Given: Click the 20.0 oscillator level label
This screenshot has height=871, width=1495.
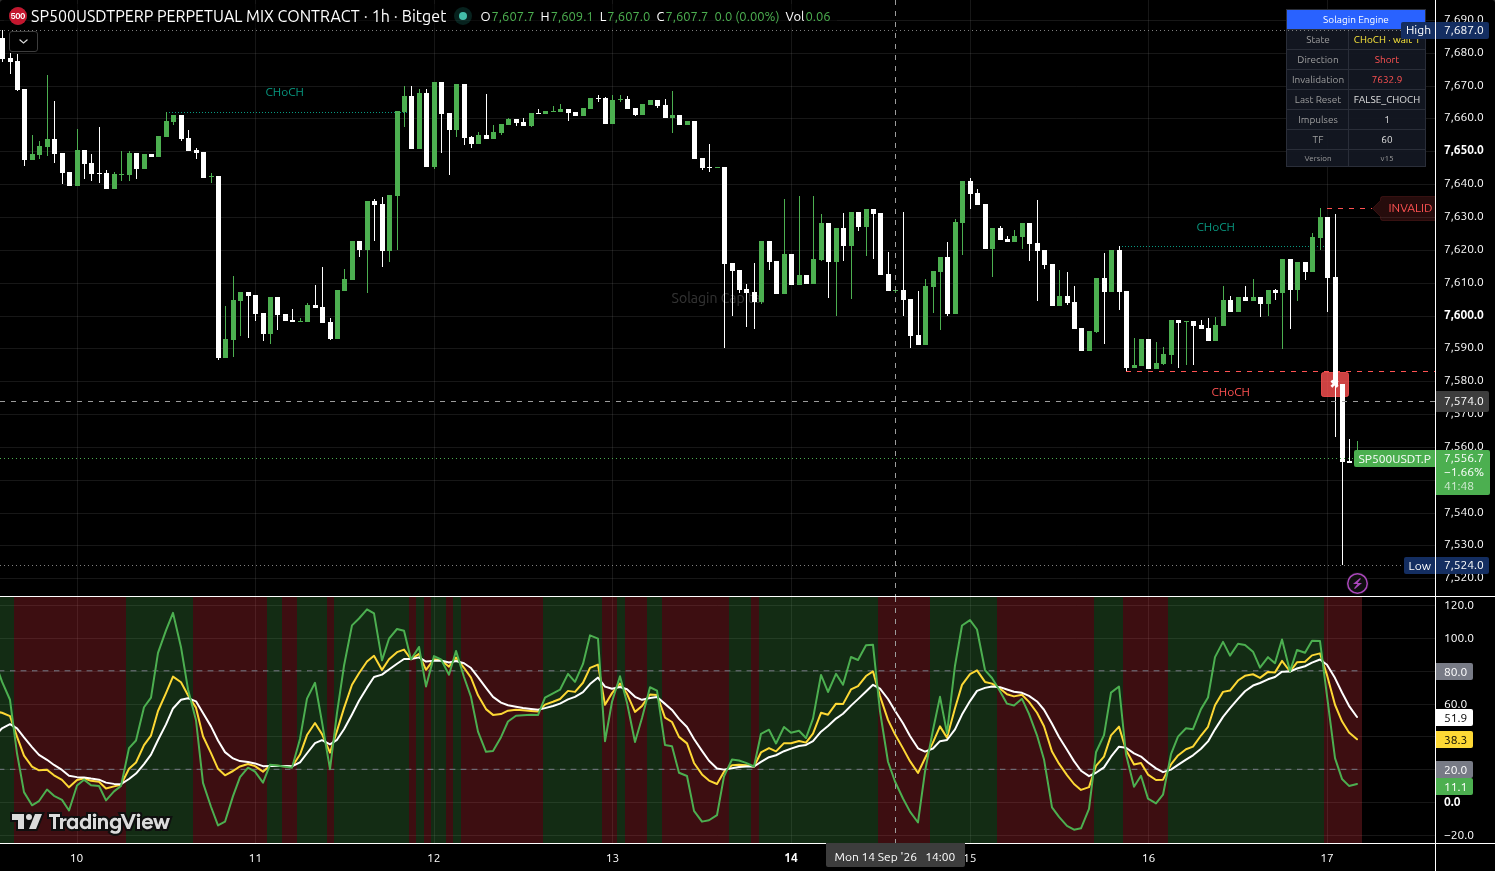Looking at the screenshot, I should click(x=1456, y=770).
